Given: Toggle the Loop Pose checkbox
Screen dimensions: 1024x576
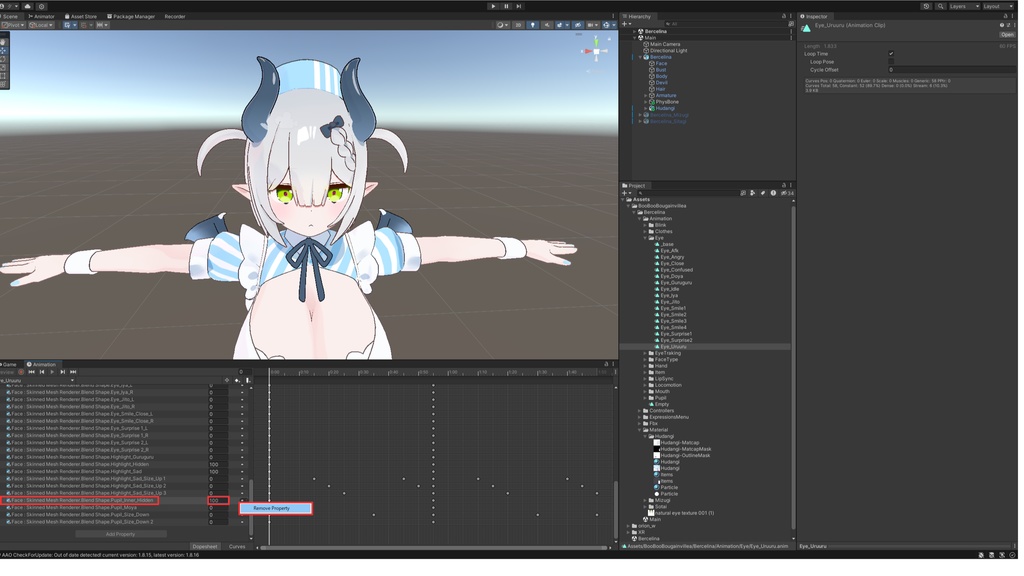Looking at the screenshot, I should point(891,61).
